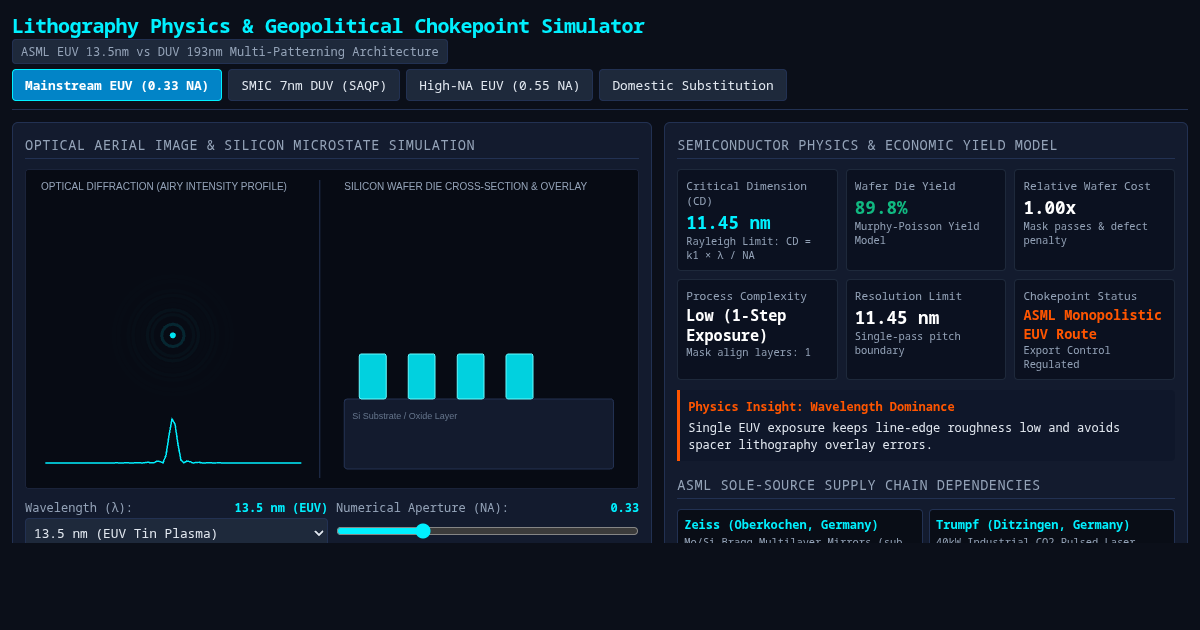Click the Resolution Limit 11.45 nm value

897,318
